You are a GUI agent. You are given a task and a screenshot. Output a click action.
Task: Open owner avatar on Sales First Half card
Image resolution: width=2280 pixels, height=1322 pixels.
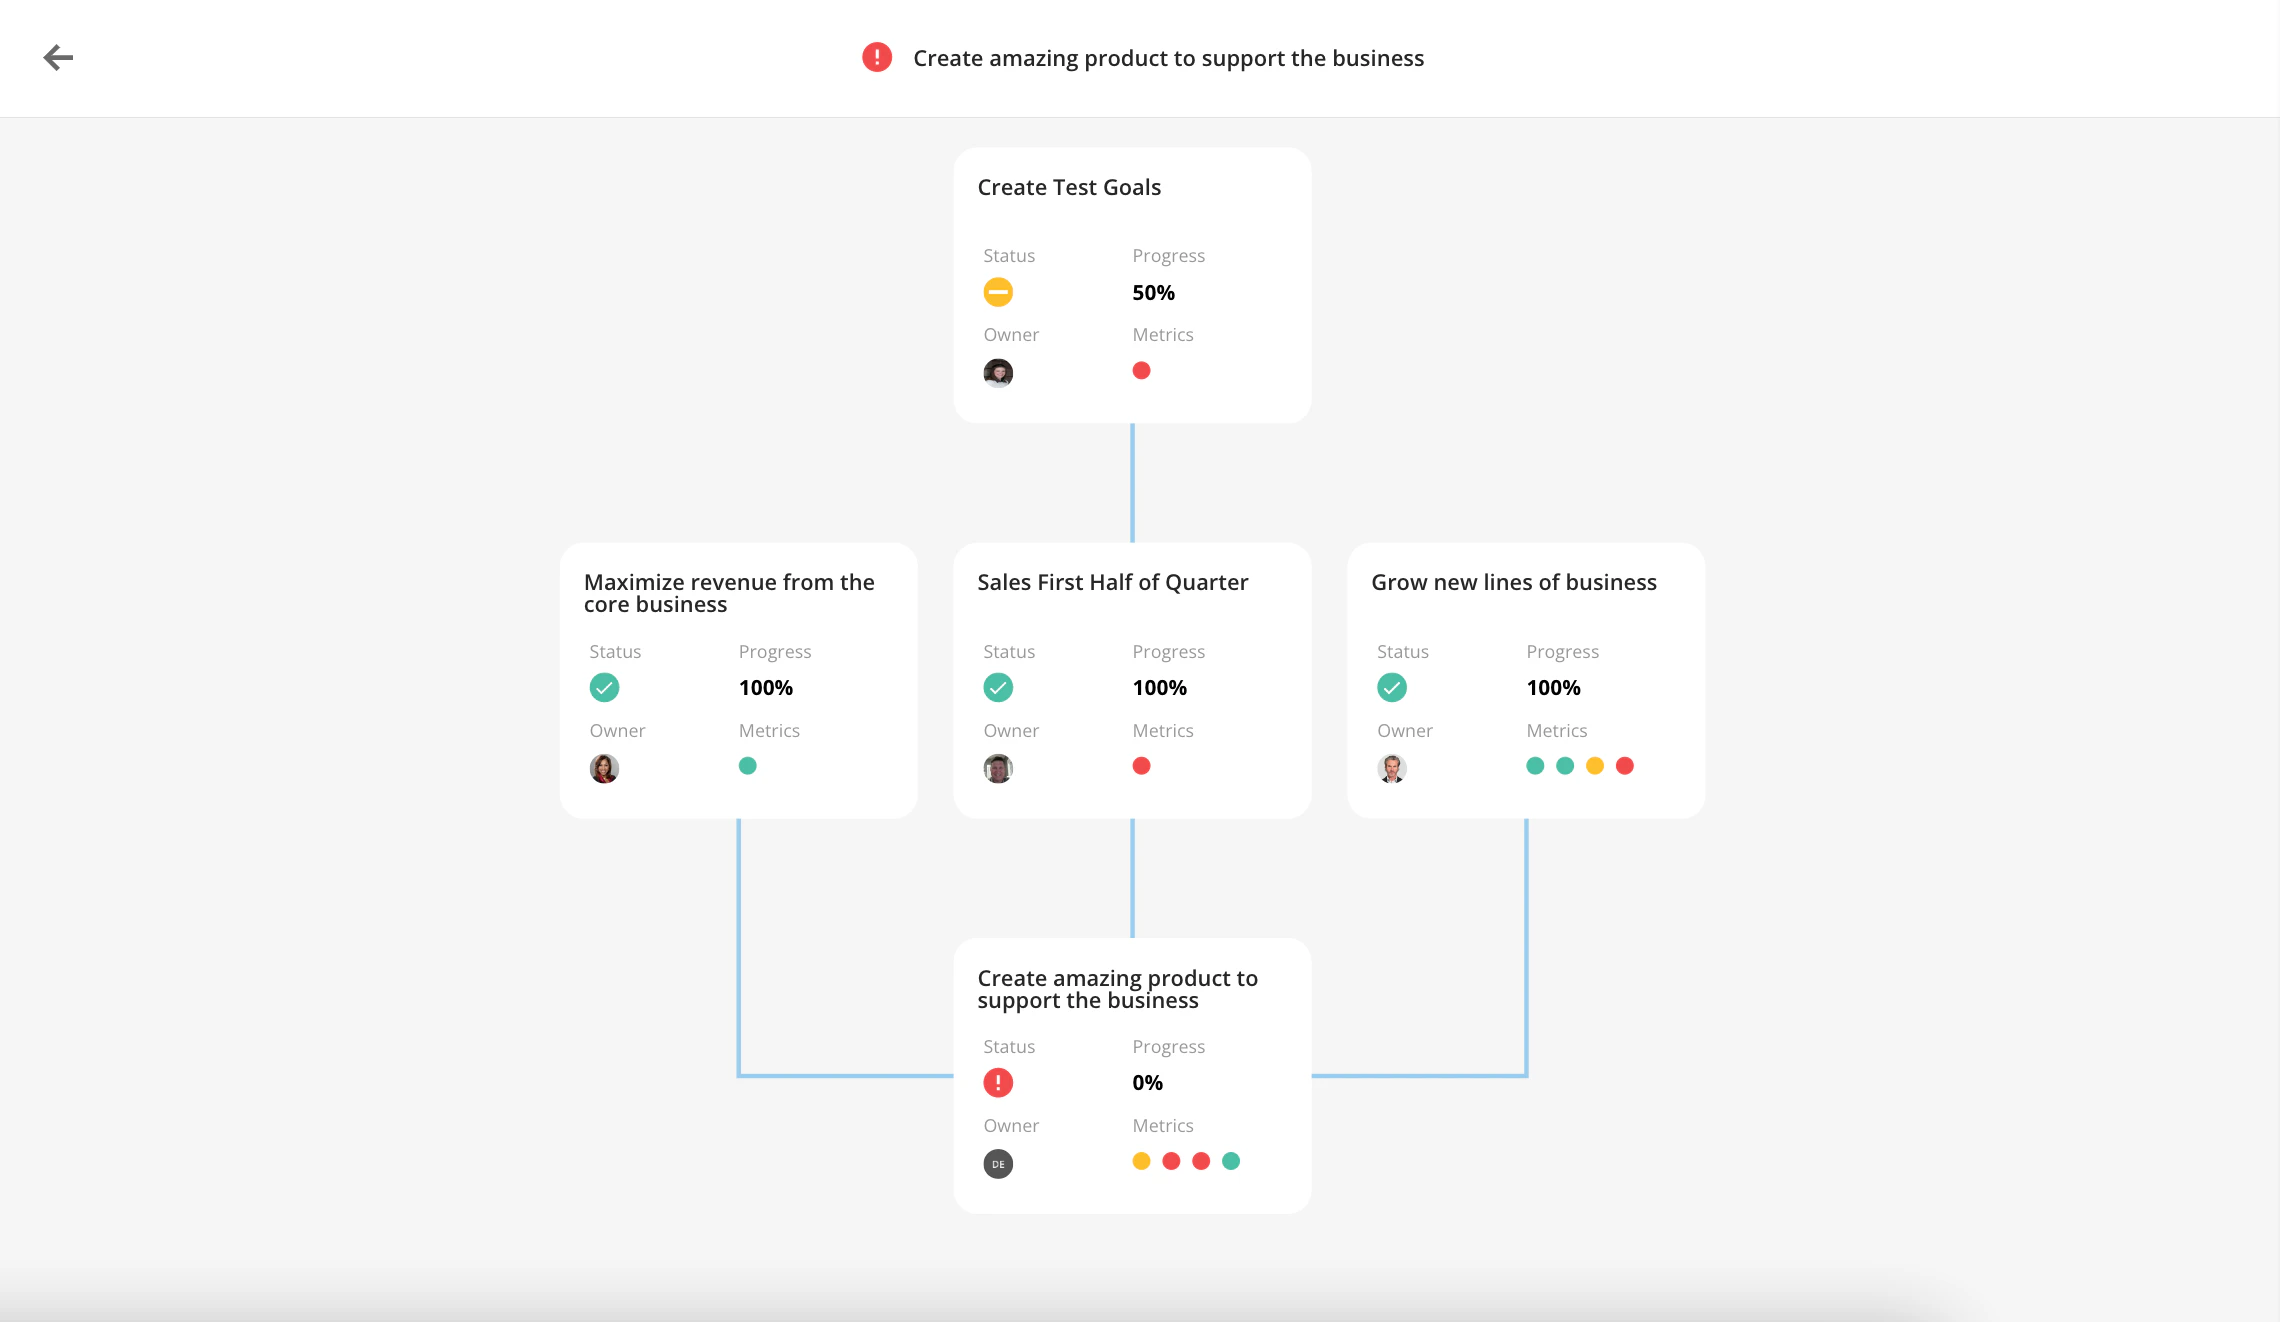pyautogui.click(x=998, y=768)
